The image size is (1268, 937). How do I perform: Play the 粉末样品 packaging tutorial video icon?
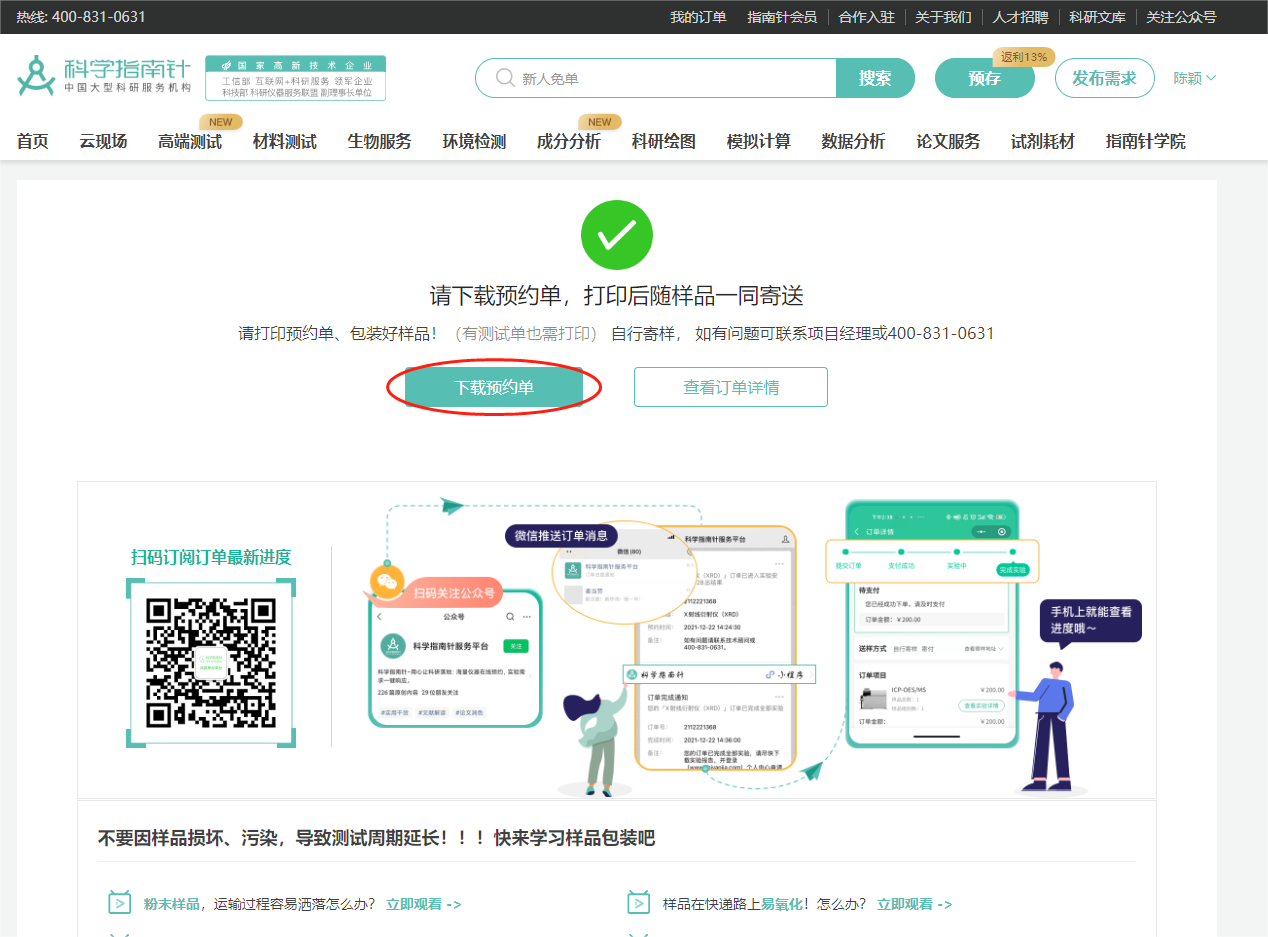coord(119,901)
